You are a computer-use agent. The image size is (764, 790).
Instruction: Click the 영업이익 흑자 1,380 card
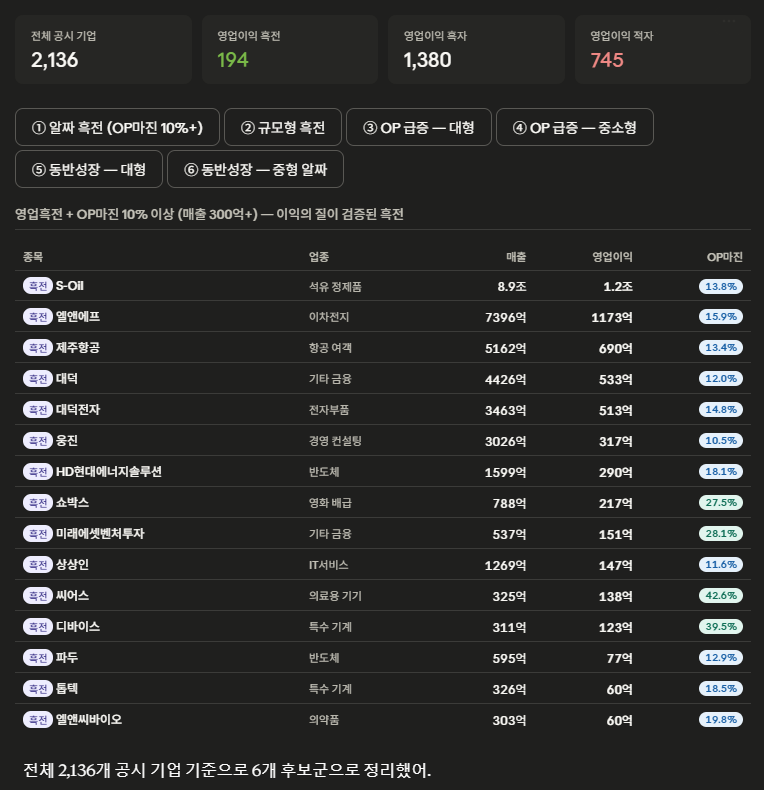click(476, 49)
